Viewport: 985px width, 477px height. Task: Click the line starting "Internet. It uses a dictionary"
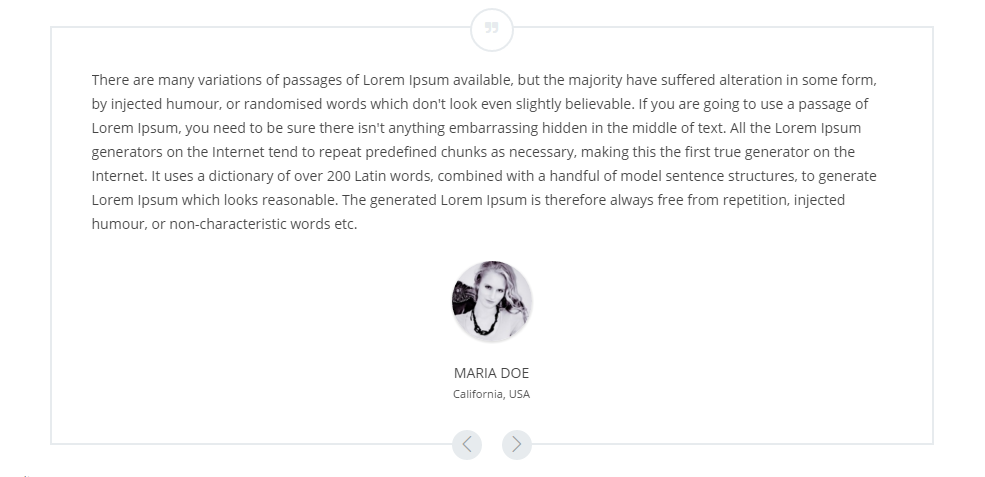pyautogui.click(x=484, y=176)
